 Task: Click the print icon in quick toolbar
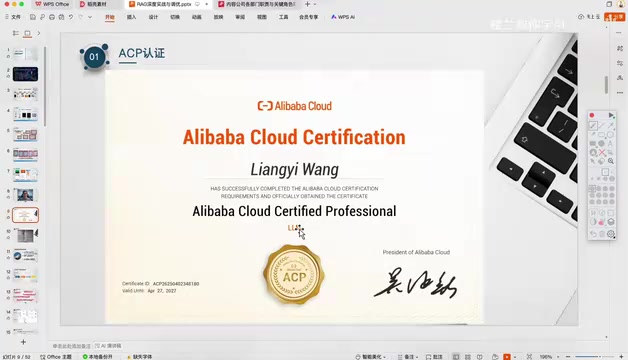[52, 17]
